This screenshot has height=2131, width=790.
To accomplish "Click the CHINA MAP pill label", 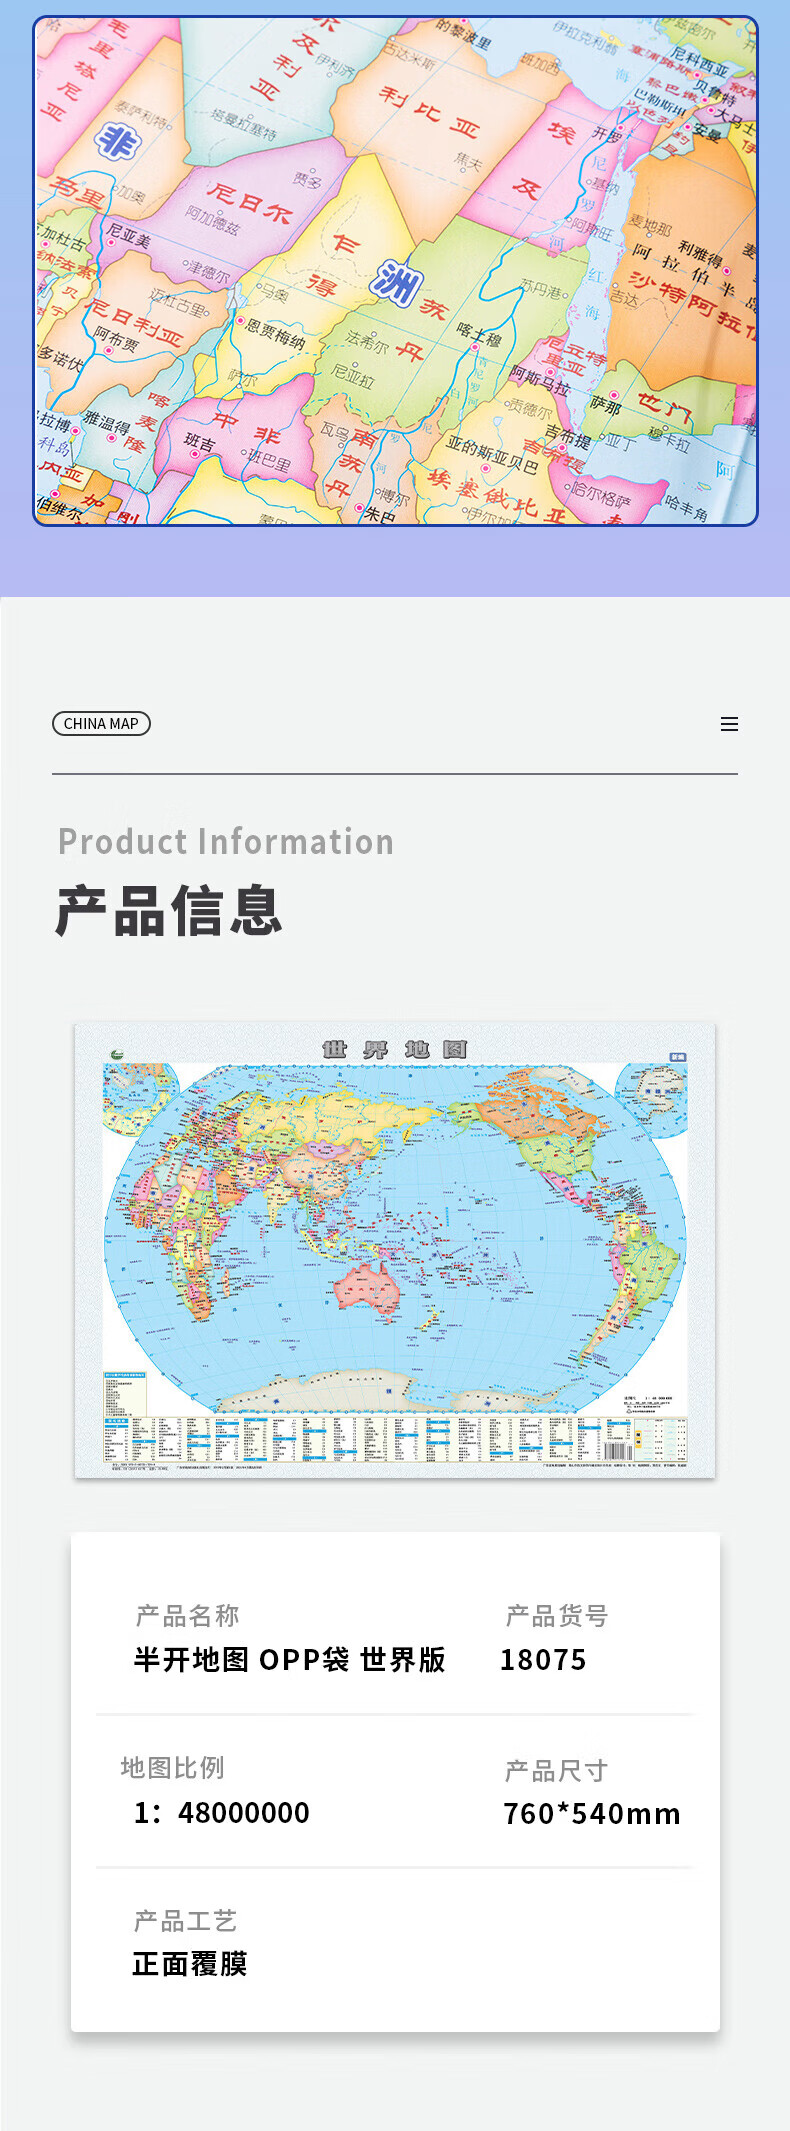I will pos(101,723).
